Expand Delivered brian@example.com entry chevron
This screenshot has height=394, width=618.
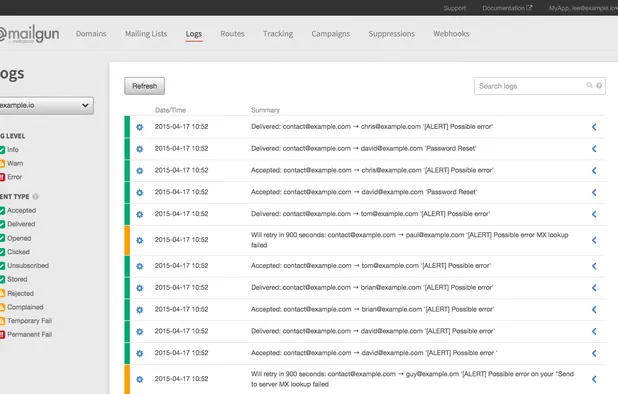594,288
